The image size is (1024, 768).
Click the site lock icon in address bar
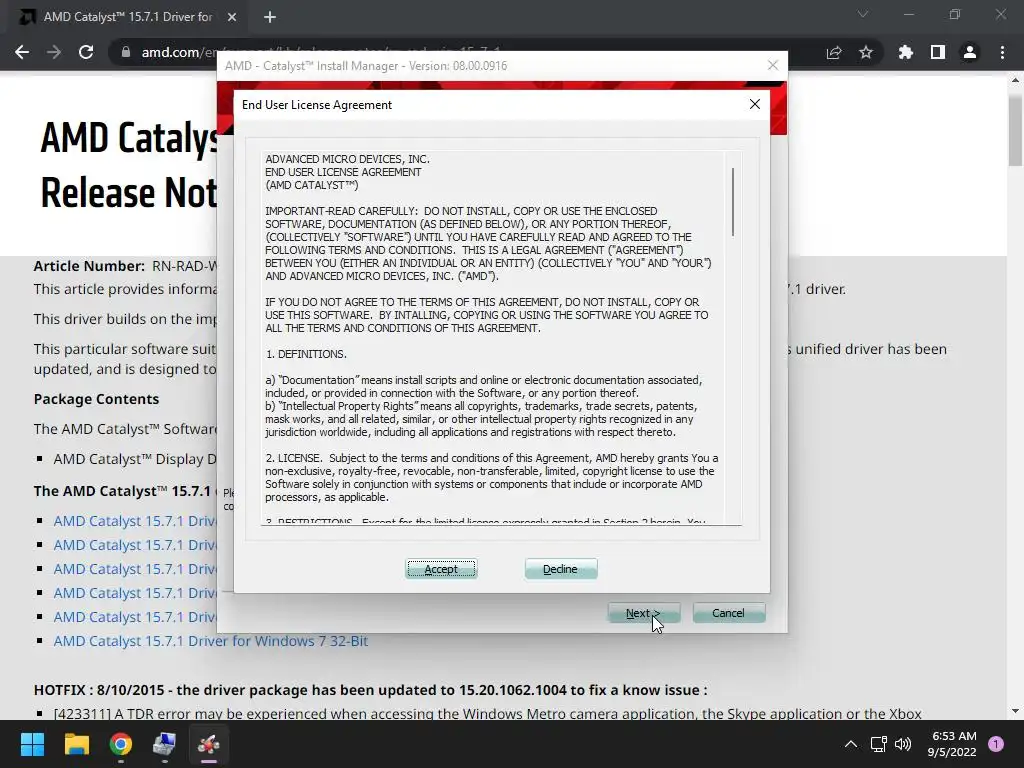[126, 52]
